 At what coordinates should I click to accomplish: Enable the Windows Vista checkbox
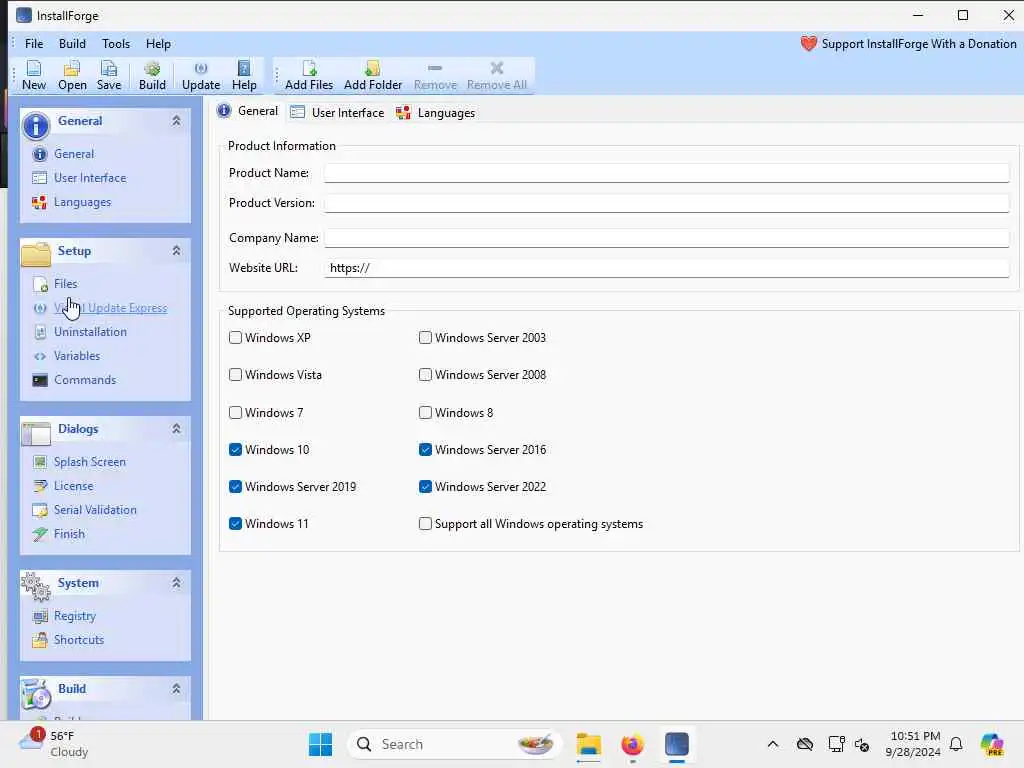click(x=236, y=375)
